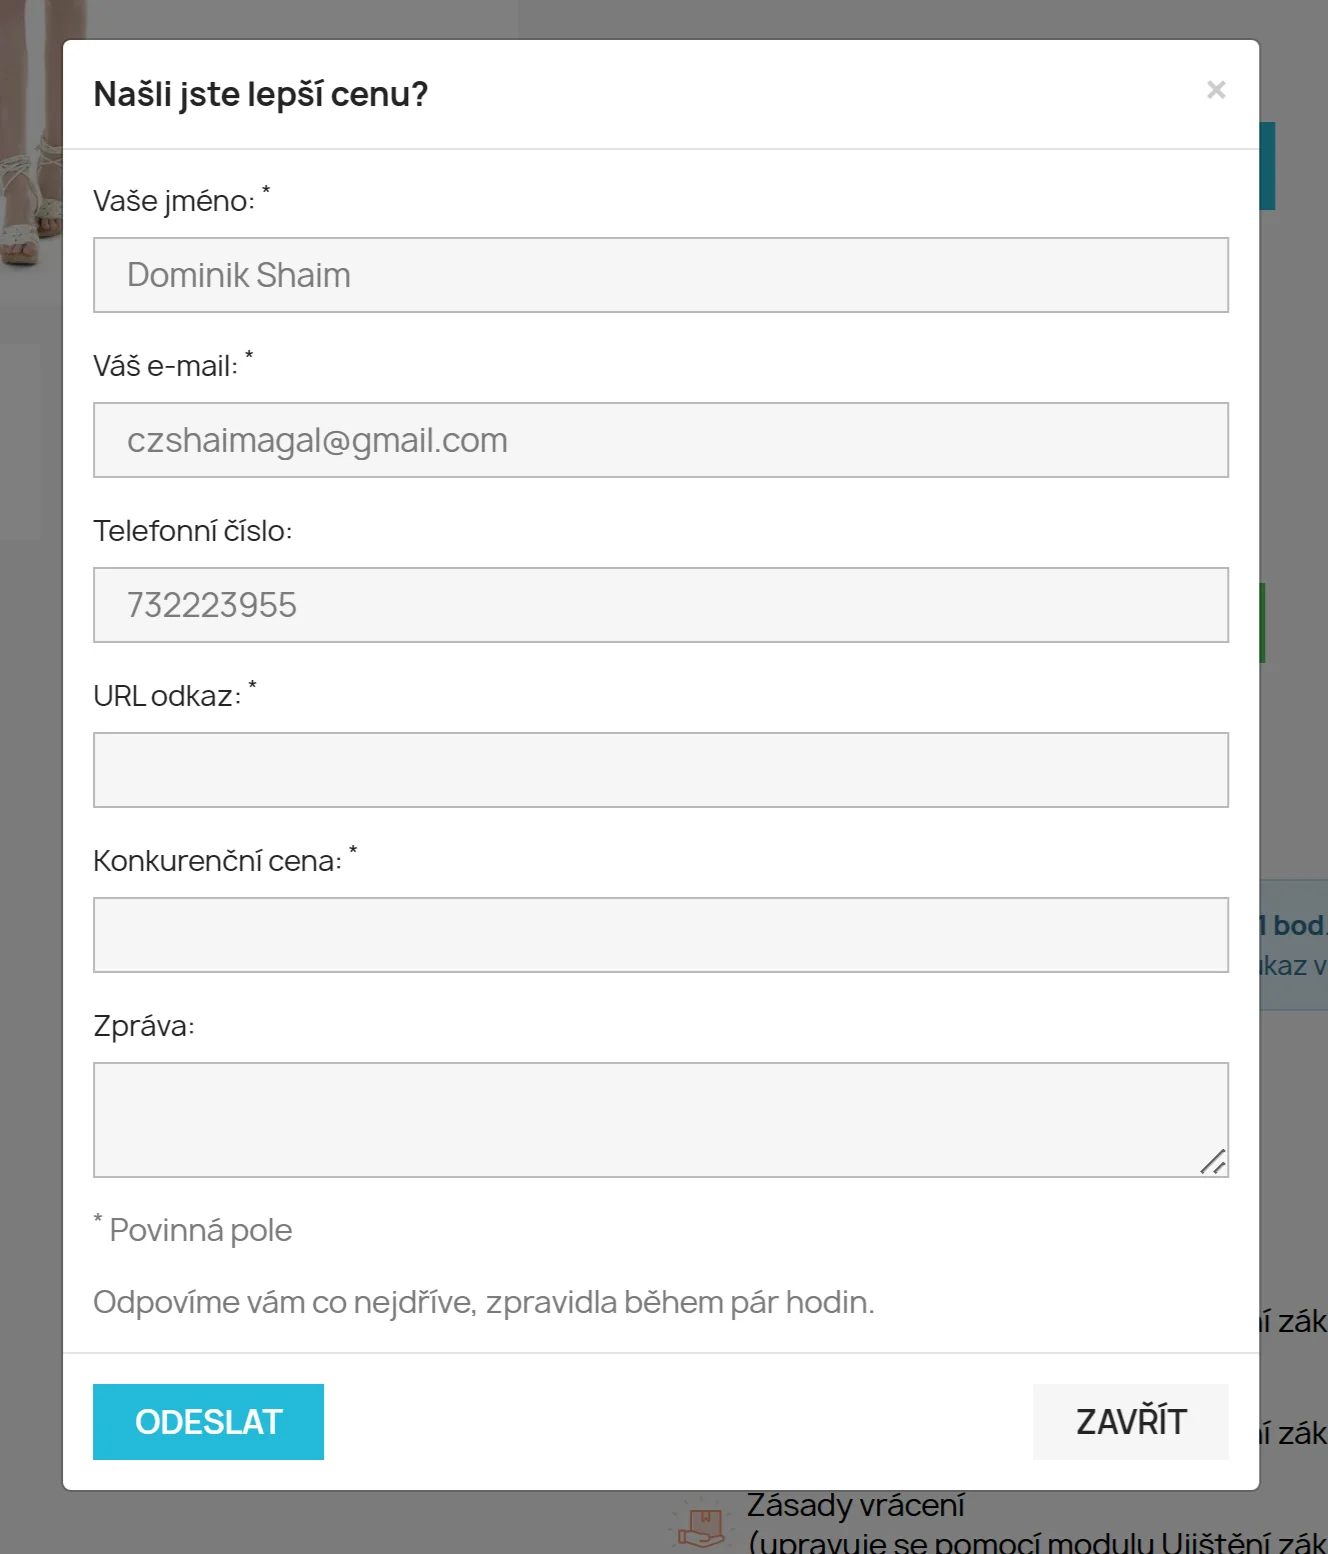The image size is (1328, 1554).
Task: Select the Telefonní číslo input field
Action: coord(660,605)
